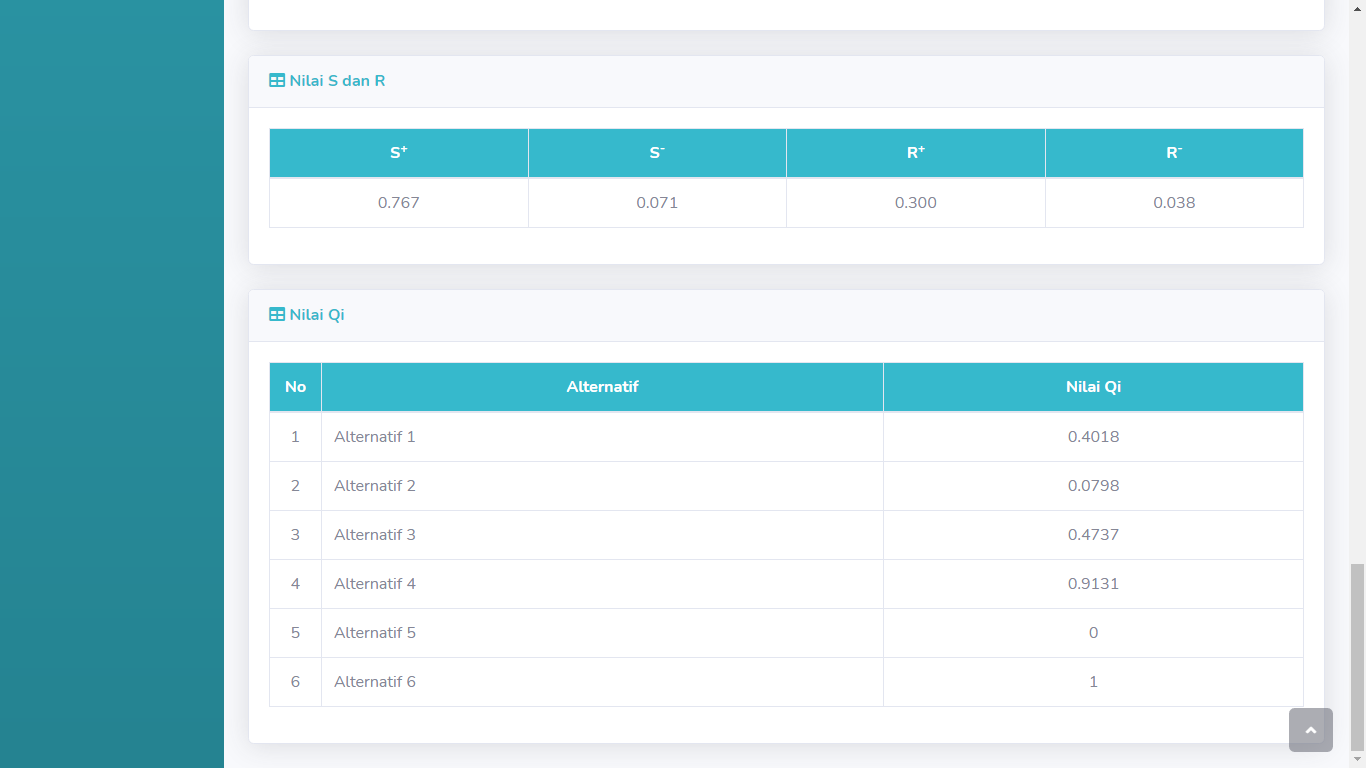
Task: Select the value 0.767
Action: [399, 202]
